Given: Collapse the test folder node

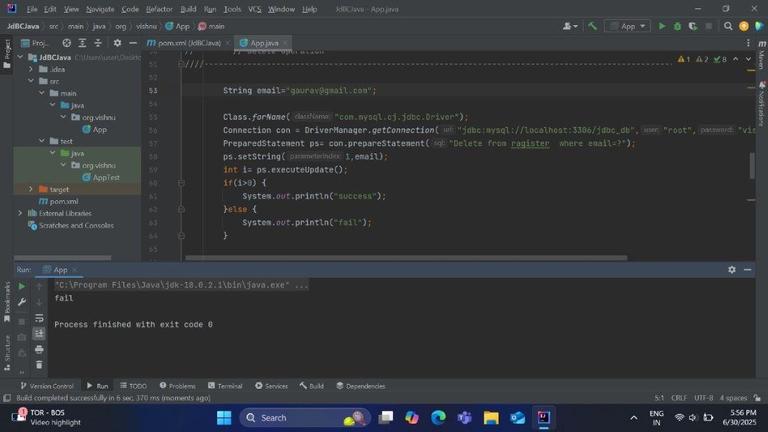Looking at the screenshot, I should pos(42,141).
